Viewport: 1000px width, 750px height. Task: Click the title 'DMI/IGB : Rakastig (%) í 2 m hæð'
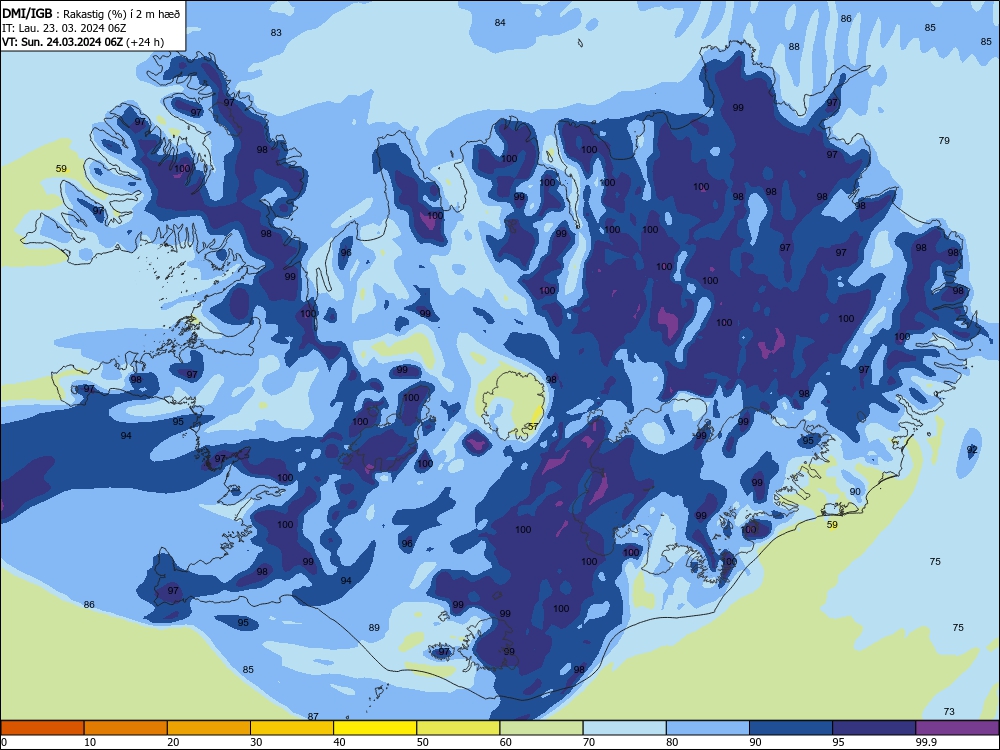point(91,13)
